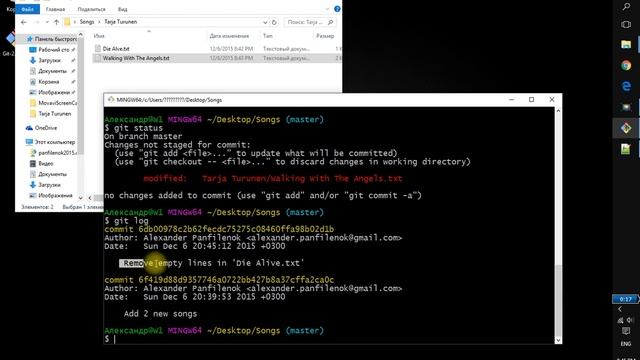Open Task View on the taskbar
Screen dimensions: 640x360
click(x=626, y=24)
